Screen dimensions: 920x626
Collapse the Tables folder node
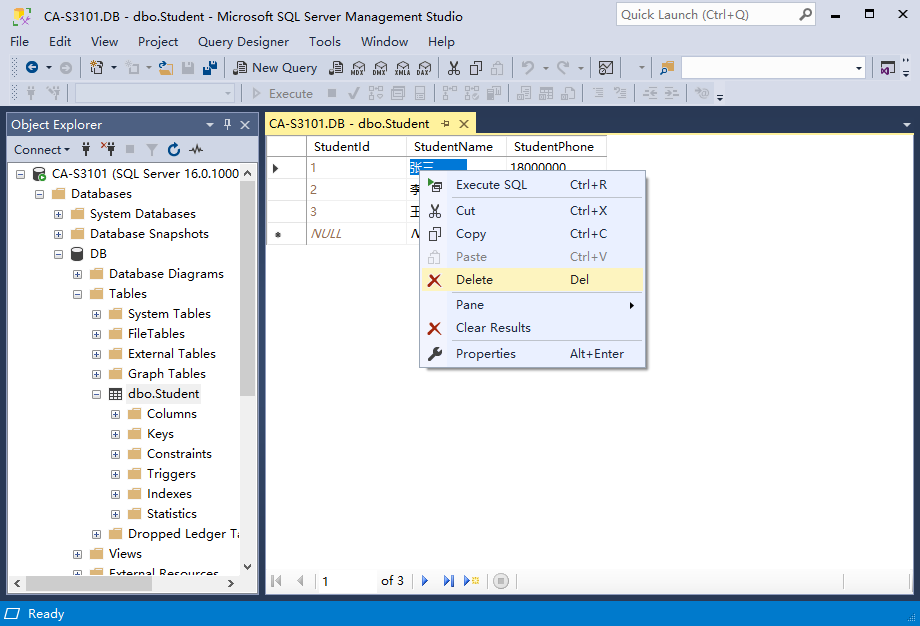[78, 294]
